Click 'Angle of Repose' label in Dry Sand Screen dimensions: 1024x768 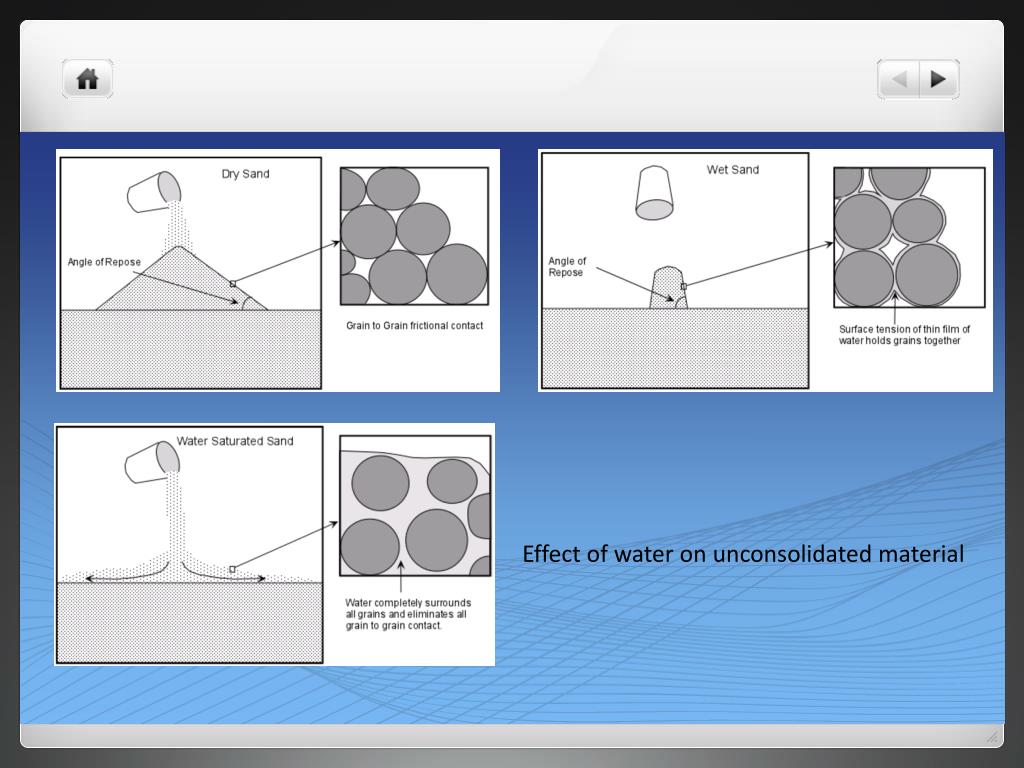pos(104,262)
